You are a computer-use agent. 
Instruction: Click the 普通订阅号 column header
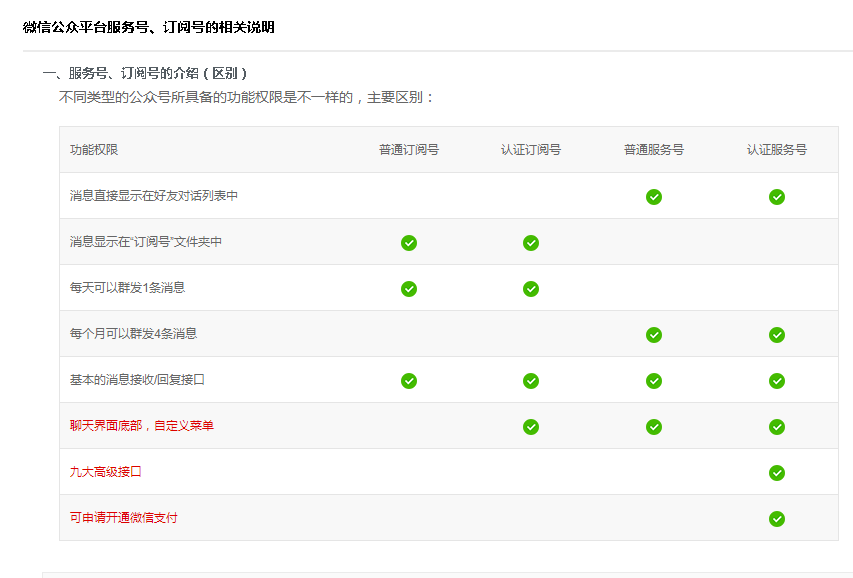coord(409,150)
